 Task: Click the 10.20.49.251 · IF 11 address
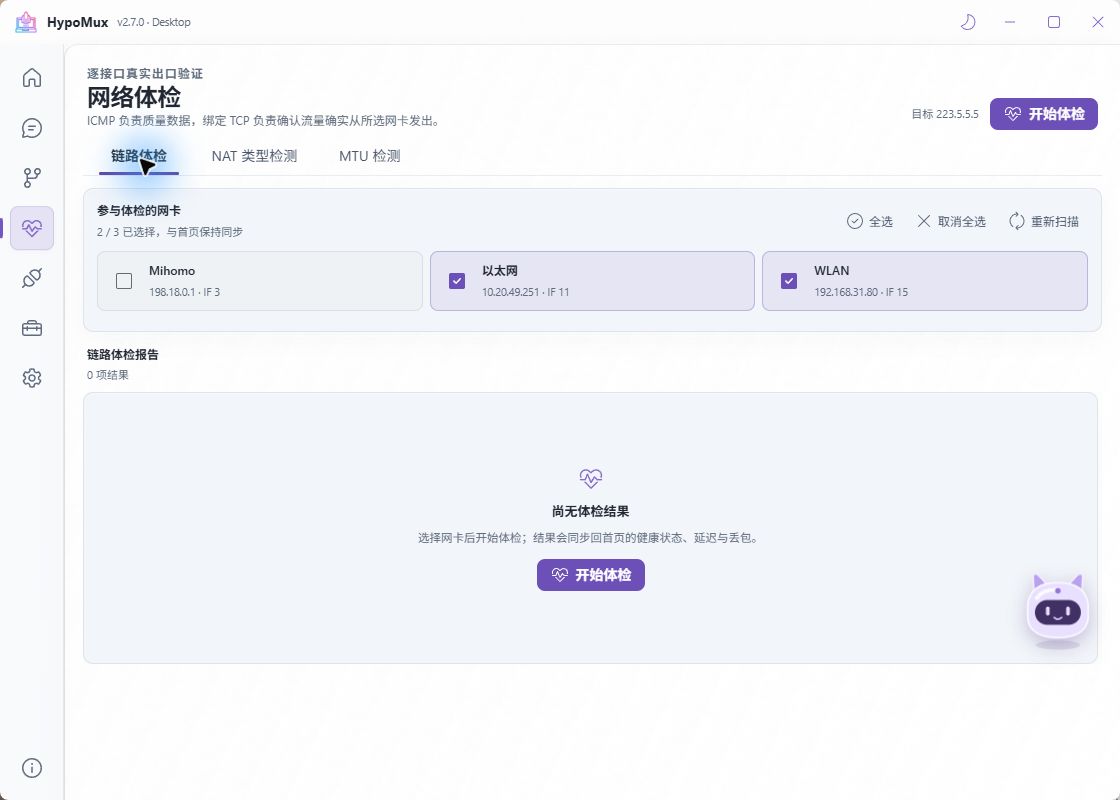[x=525, y=292]
